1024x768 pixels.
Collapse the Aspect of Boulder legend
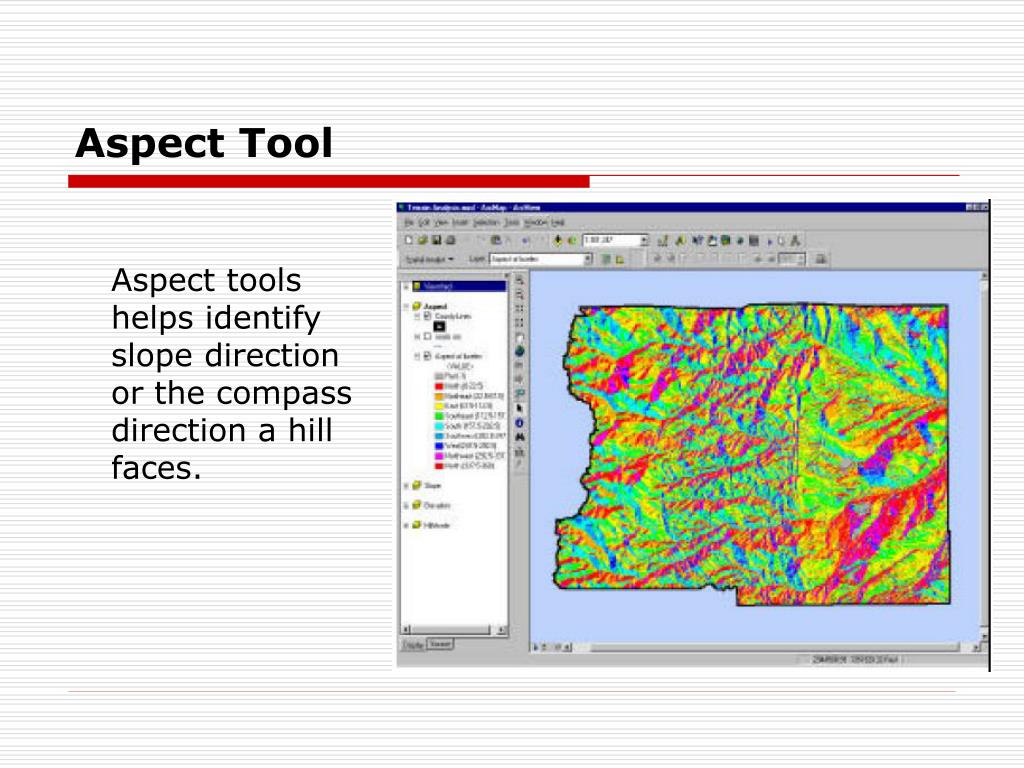point(417,356)
